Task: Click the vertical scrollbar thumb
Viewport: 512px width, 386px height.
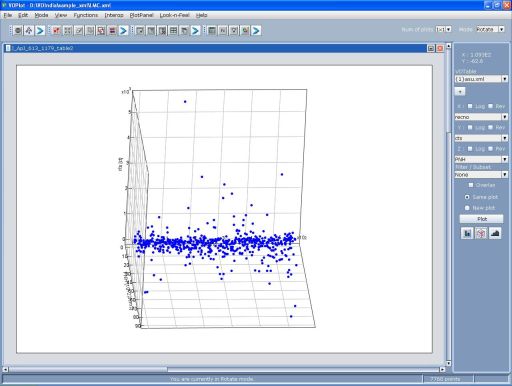Action: [x=449, y=90]
